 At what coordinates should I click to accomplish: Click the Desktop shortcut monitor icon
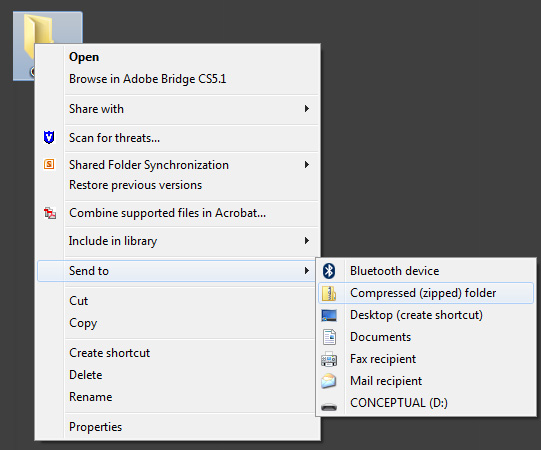click(329, 315)
